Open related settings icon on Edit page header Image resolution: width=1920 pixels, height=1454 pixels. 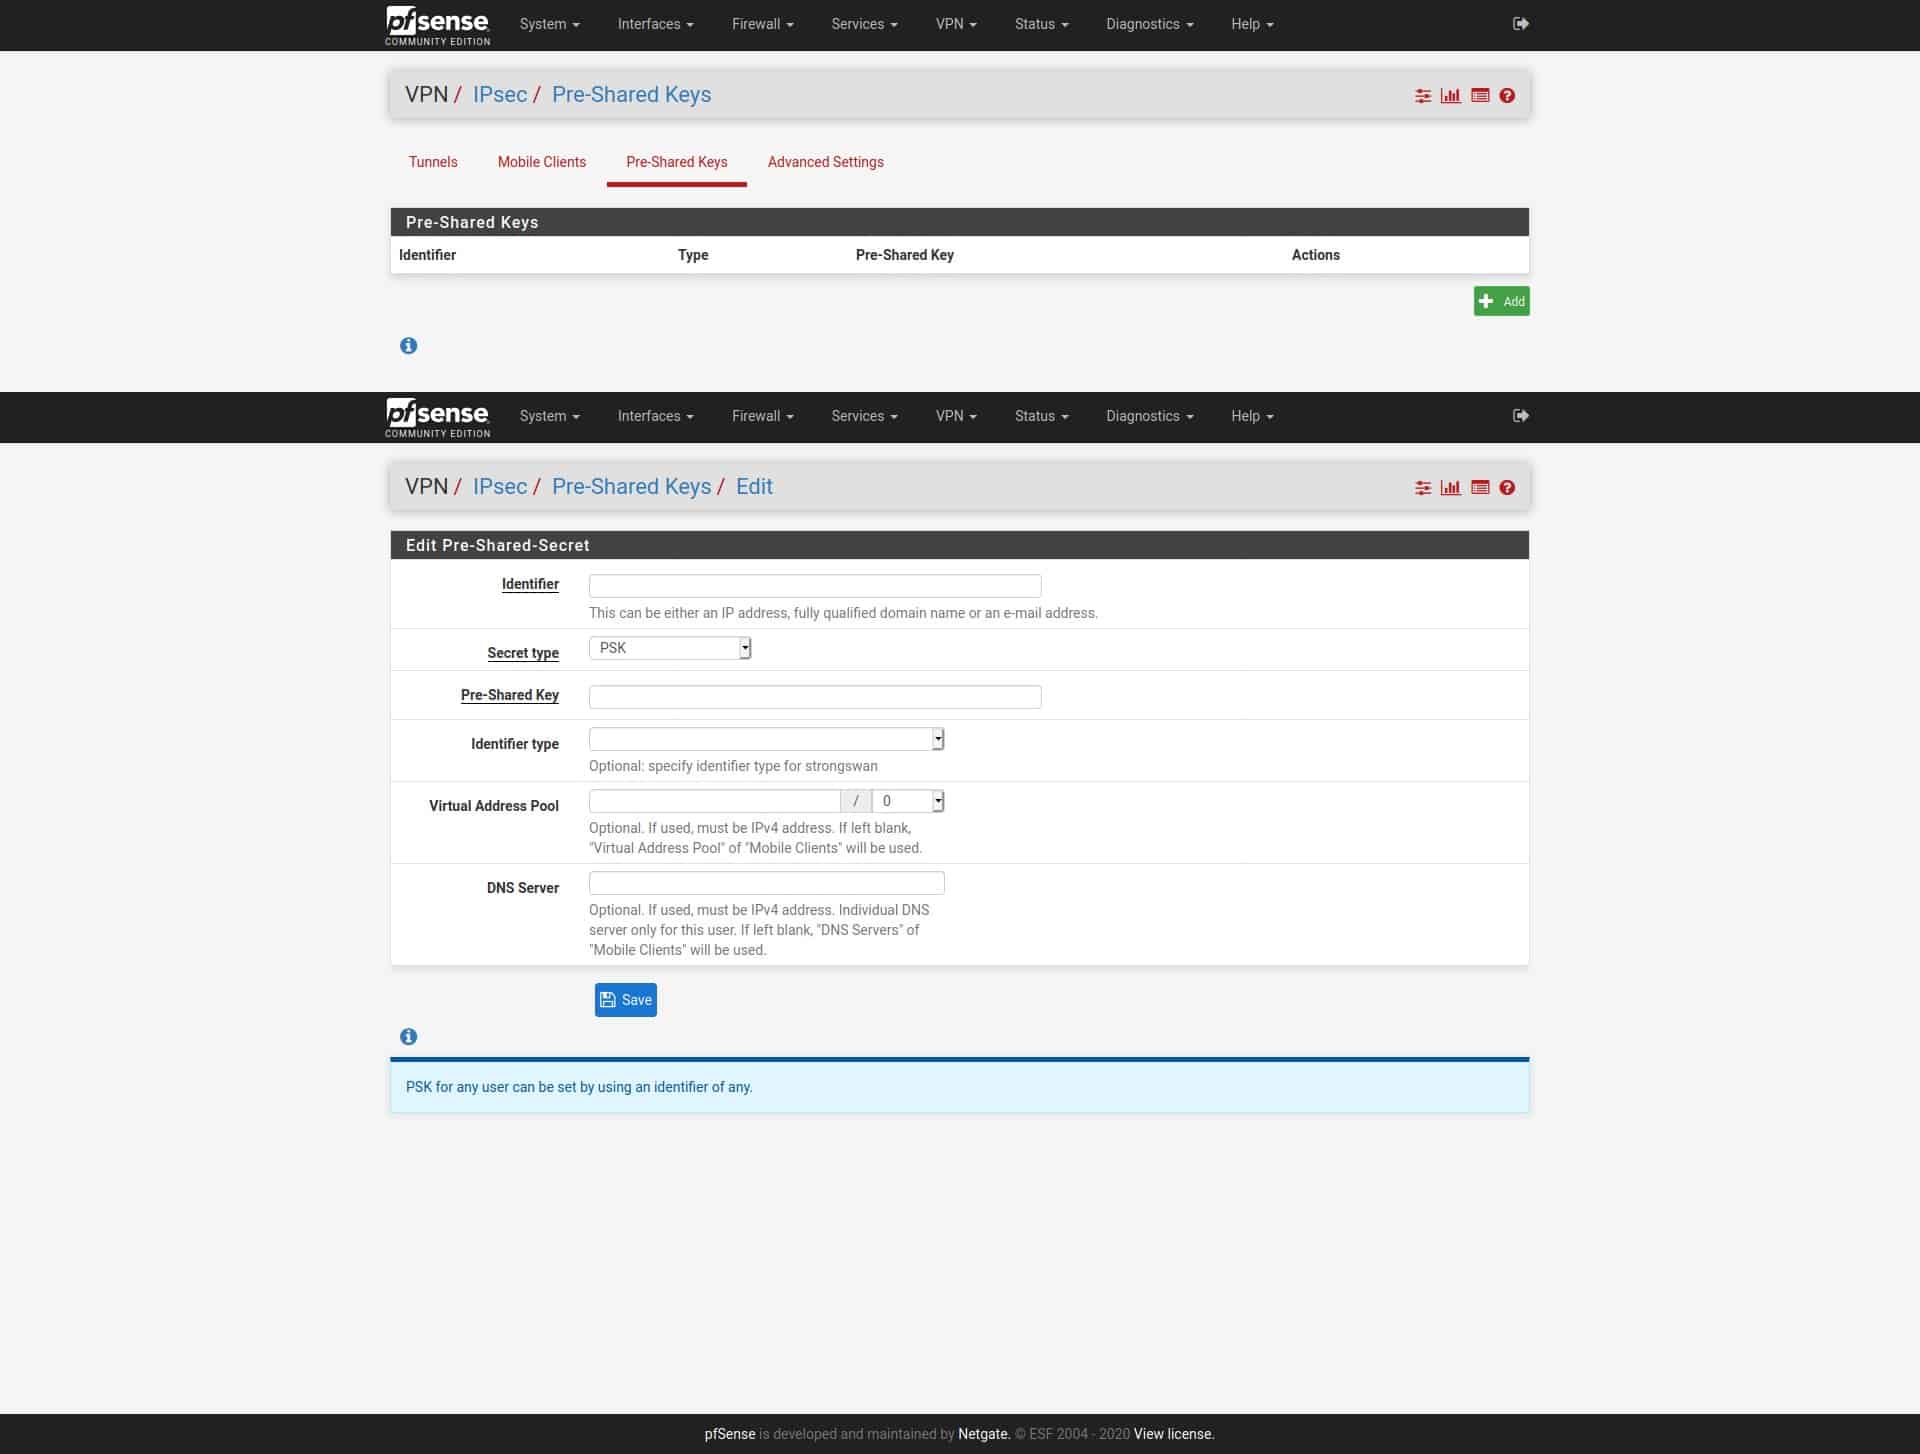pos(1423,488)
